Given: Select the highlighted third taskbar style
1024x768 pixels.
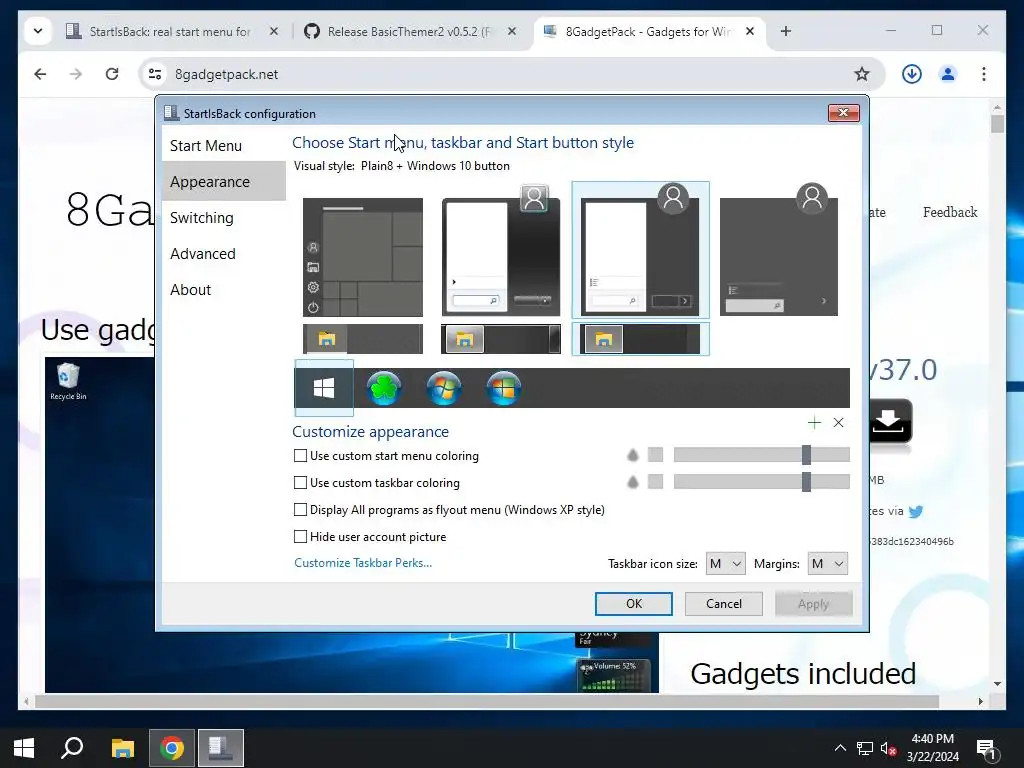Looking at the screenshot, I should 640,339.
